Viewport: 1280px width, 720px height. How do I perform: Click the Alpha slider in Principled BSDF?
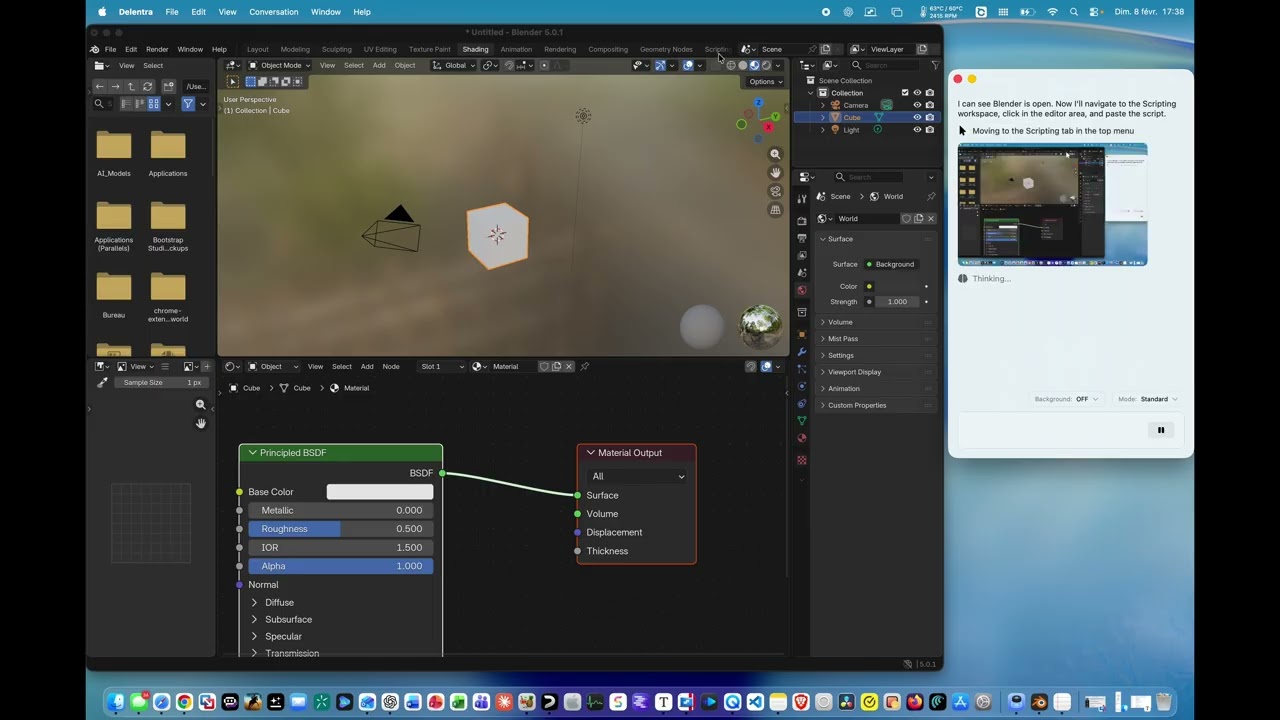click(340, 566)
